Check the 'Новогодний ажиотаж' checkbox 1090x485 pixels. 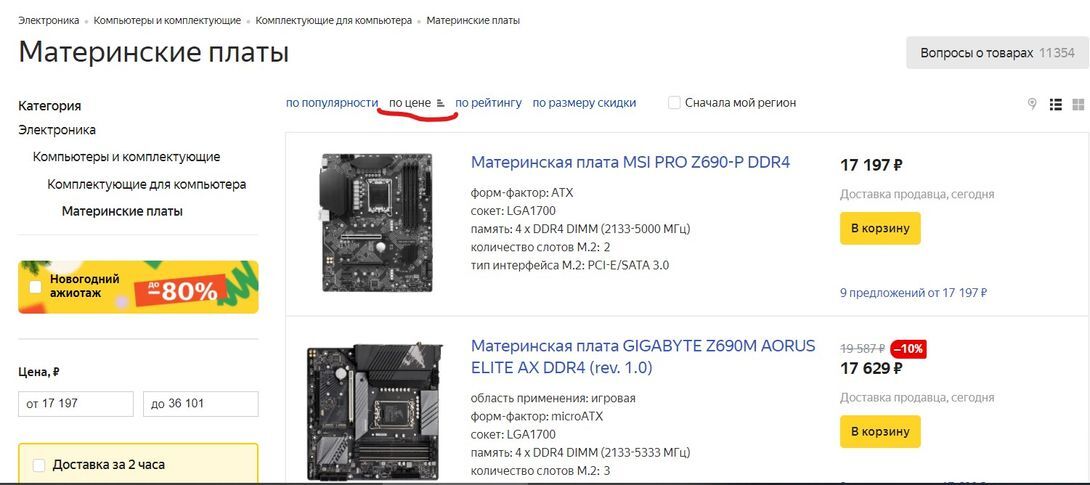[35, 287]
